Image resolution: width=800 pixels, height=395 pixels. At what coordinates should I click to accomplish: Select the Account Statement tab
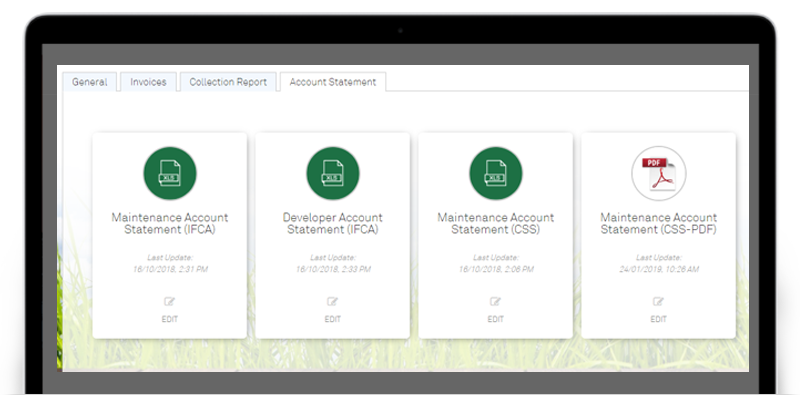333,82
